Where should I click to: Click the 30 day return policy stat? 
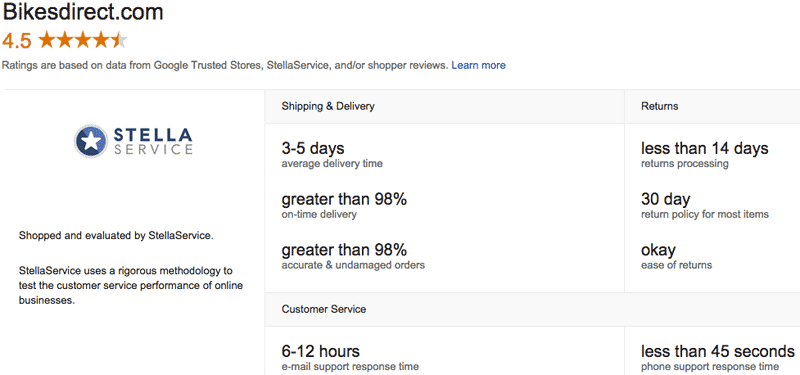(705, 205)
